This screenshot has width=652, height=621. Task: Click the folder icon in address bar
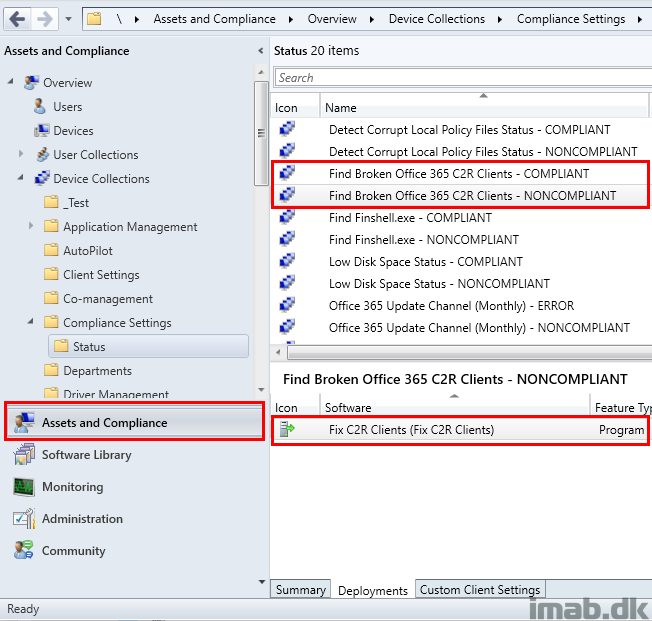(x=94, y=19)
